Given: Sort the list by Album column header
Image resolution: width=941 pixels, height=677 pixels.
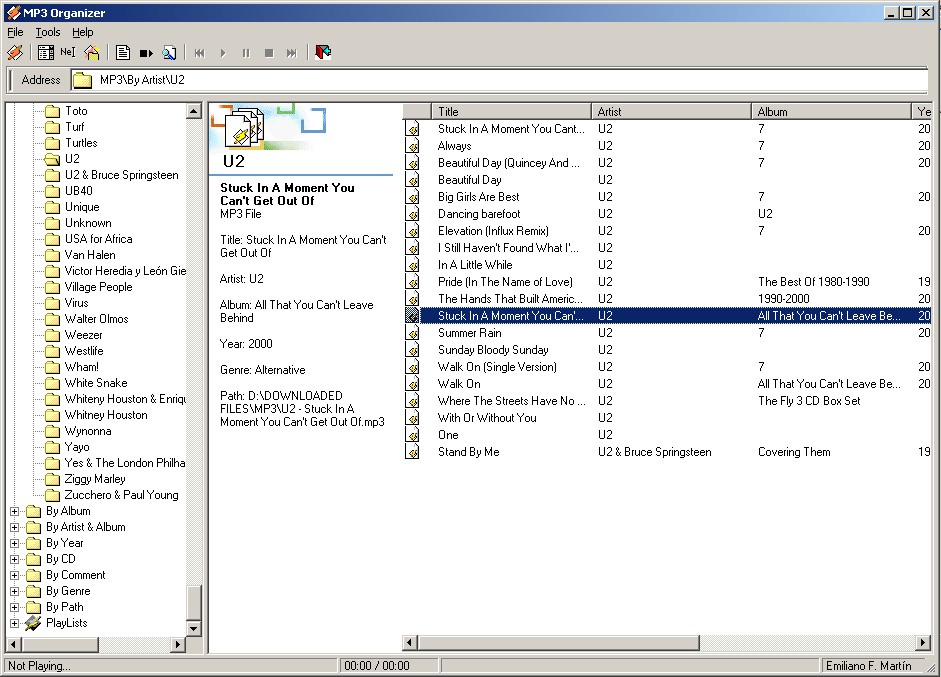Looking at the screenshot, I should 831,112.
